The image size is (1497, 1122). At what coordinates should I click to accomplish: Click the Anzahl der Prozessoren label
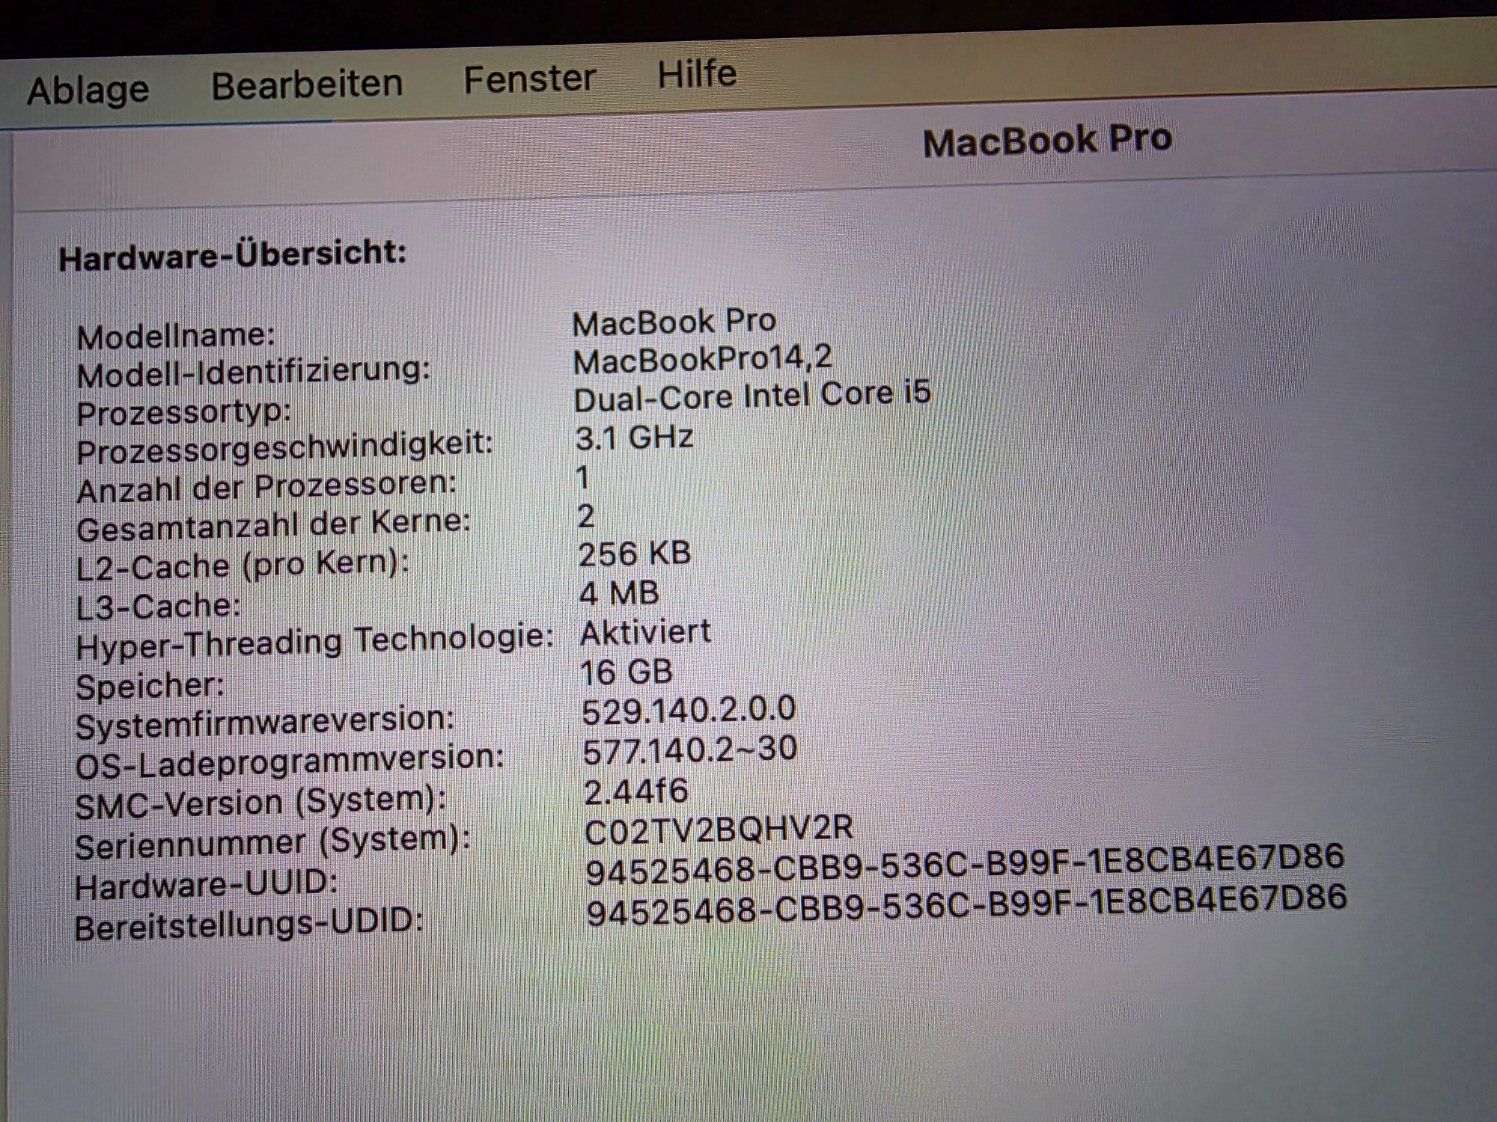(x=266, y=488)
